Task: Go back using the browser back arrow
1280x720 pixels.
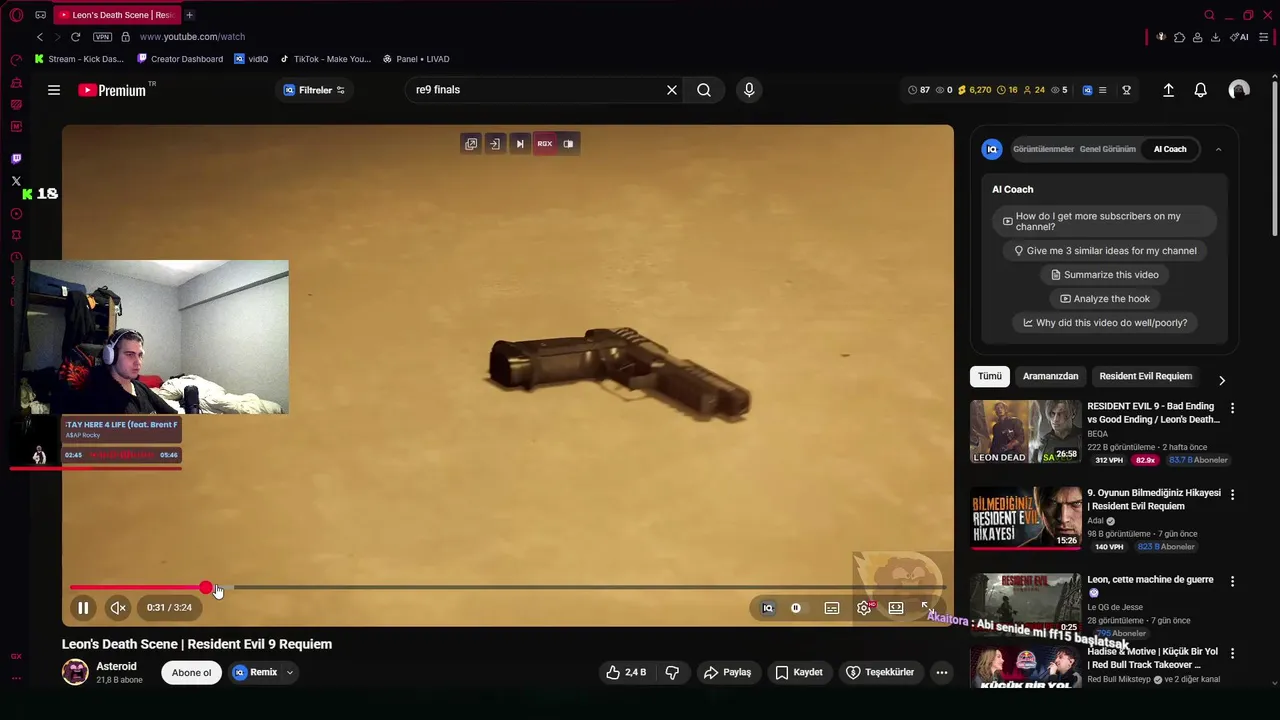Action: [39, 37]
